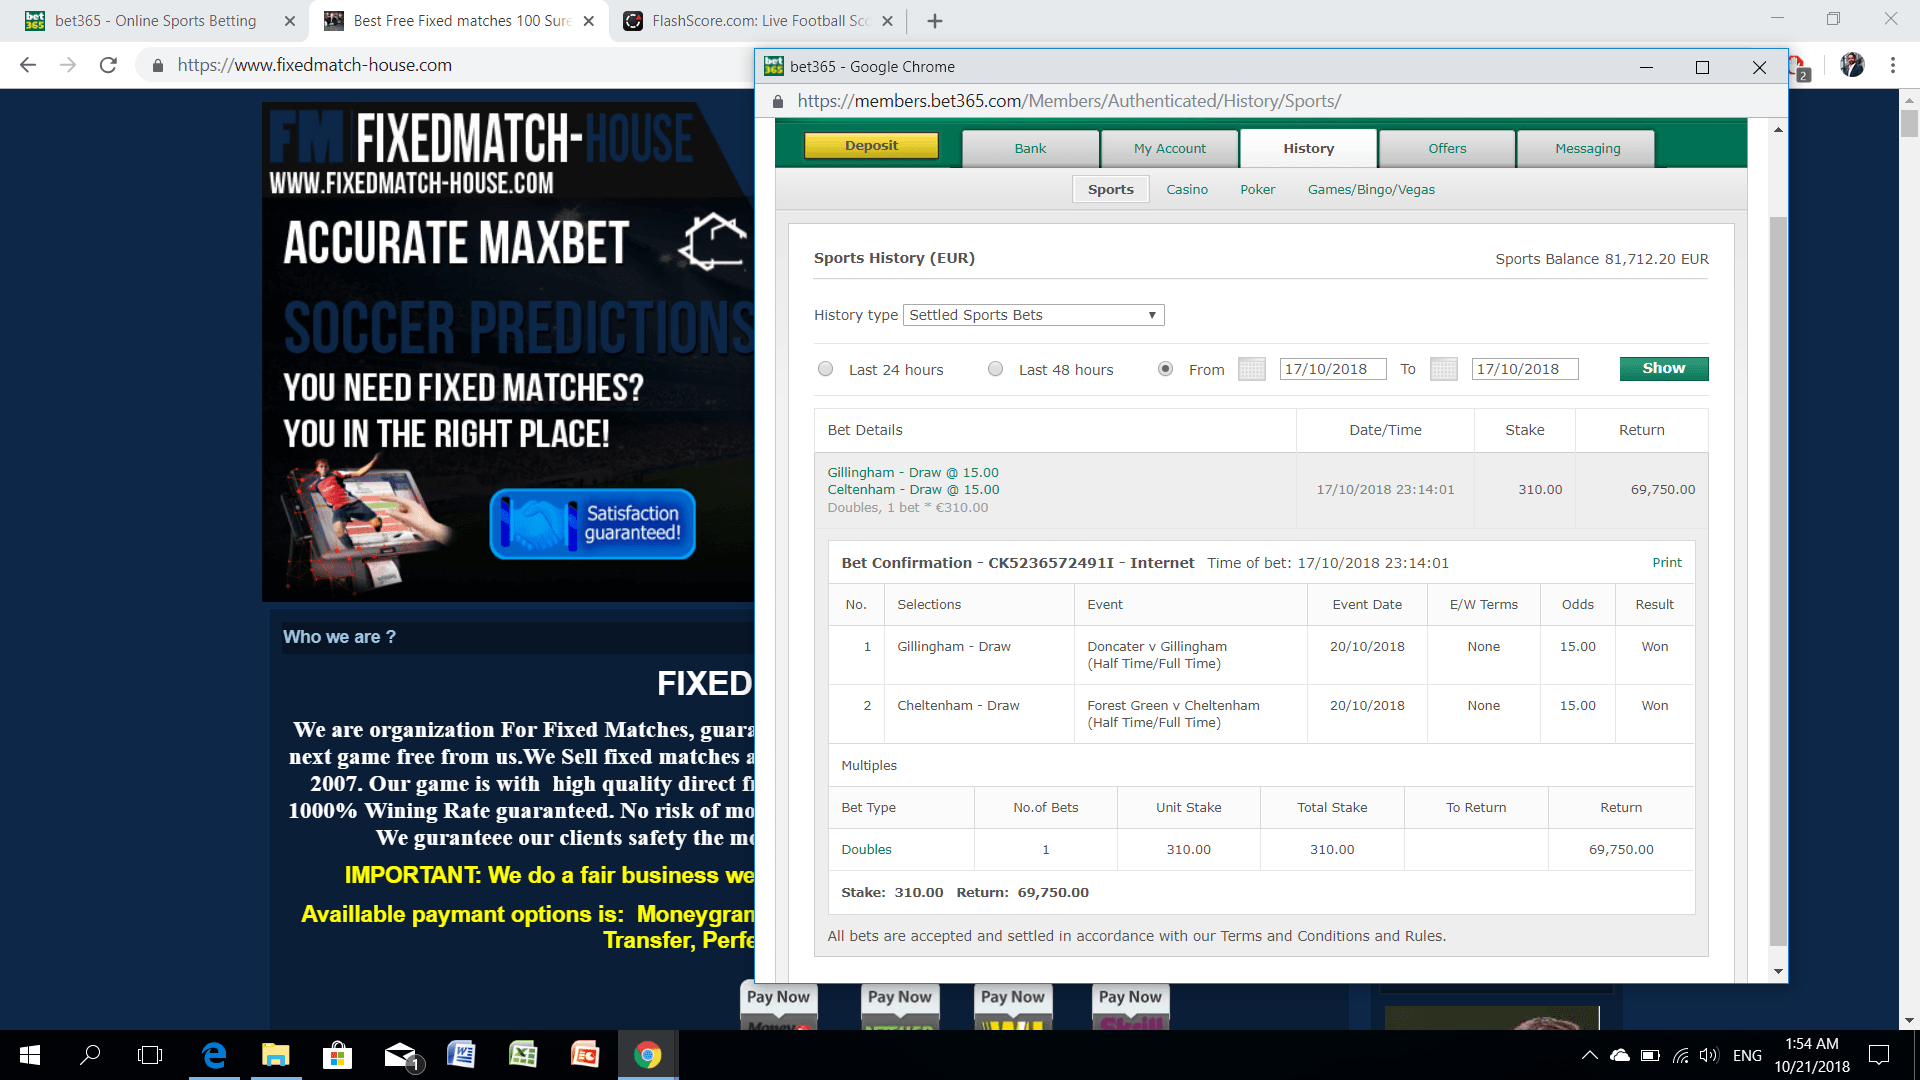Open Gillingham - Draw @ 15.00 link
The height and width of the screenshot is (1080, 1920).
[x=913, y=473]
